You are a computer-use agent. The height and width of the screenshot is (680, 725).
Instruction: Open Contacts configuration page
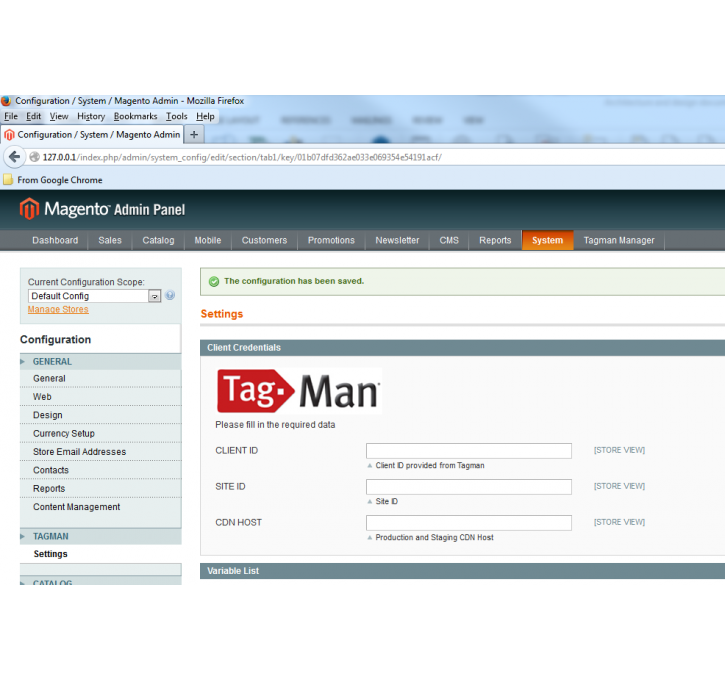point(100,470)
